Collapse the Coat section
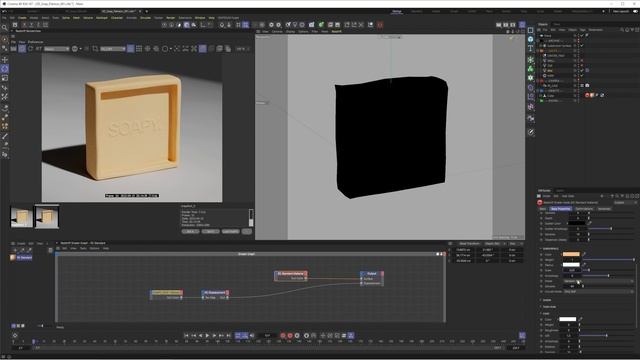 tap(545, 313)
